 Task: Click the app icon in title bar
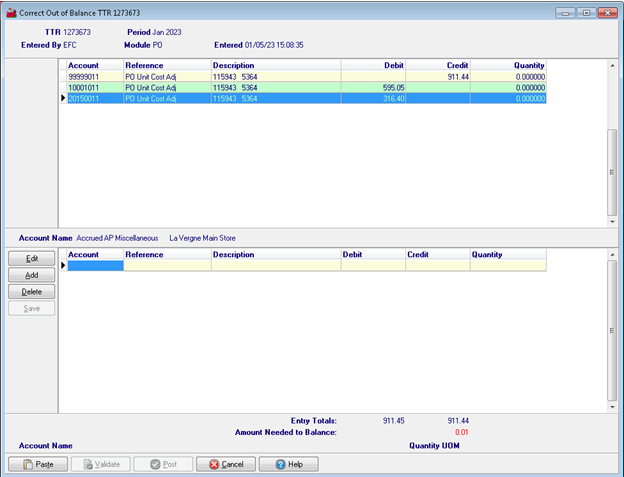tap(10, 11)
